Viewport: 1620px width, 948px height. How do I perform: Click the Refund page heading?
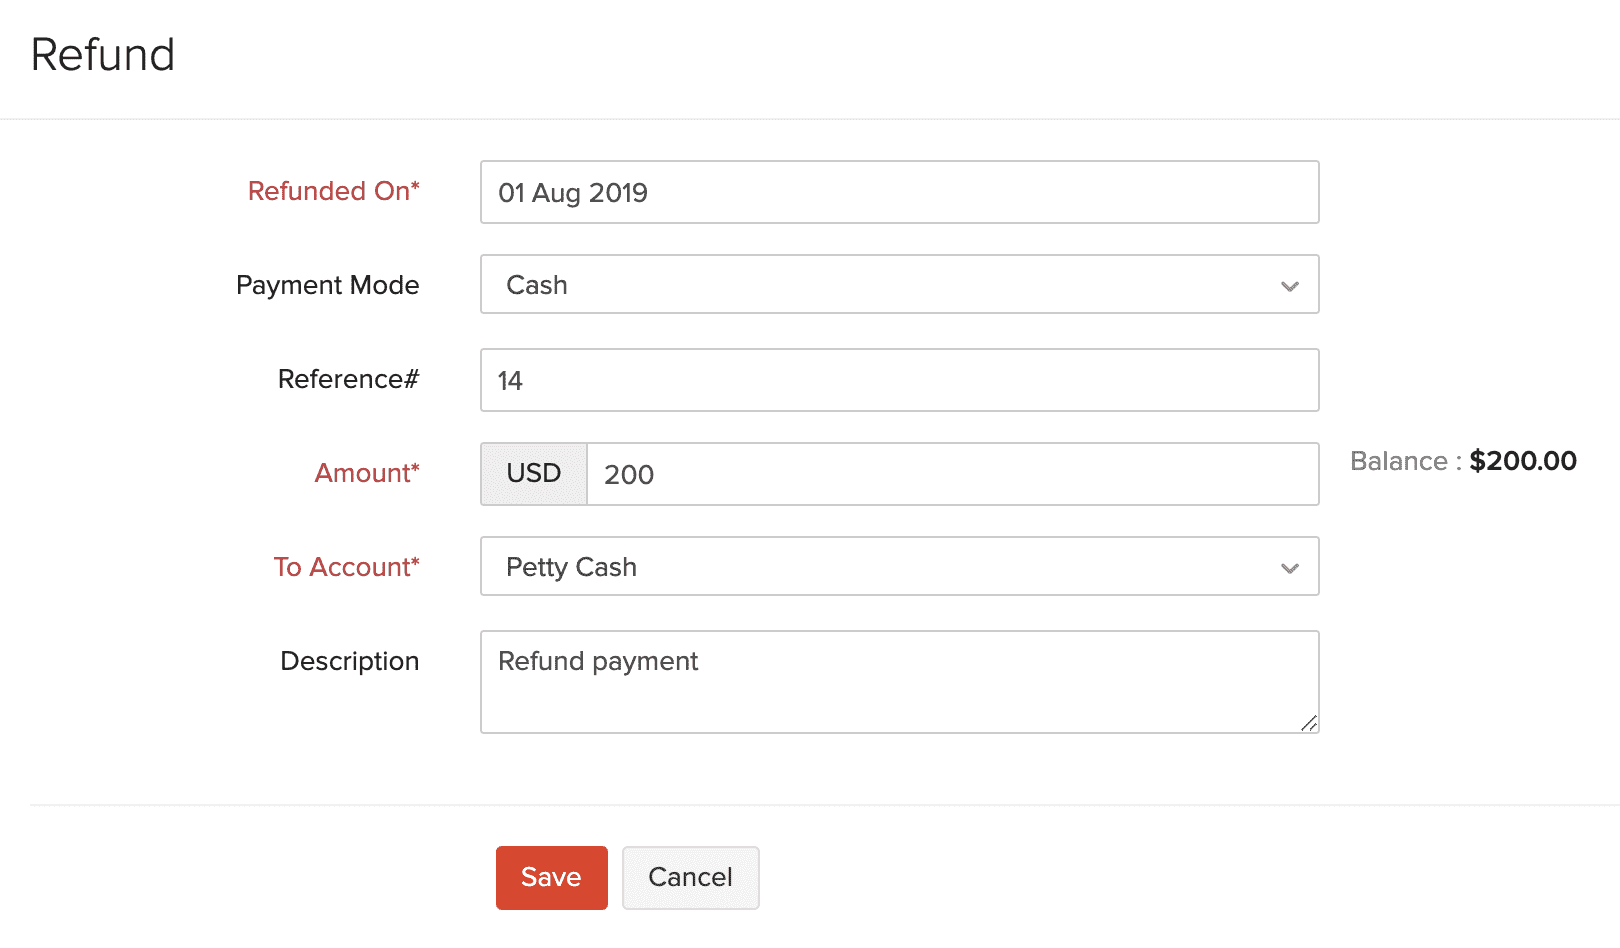tap(103, 55)
